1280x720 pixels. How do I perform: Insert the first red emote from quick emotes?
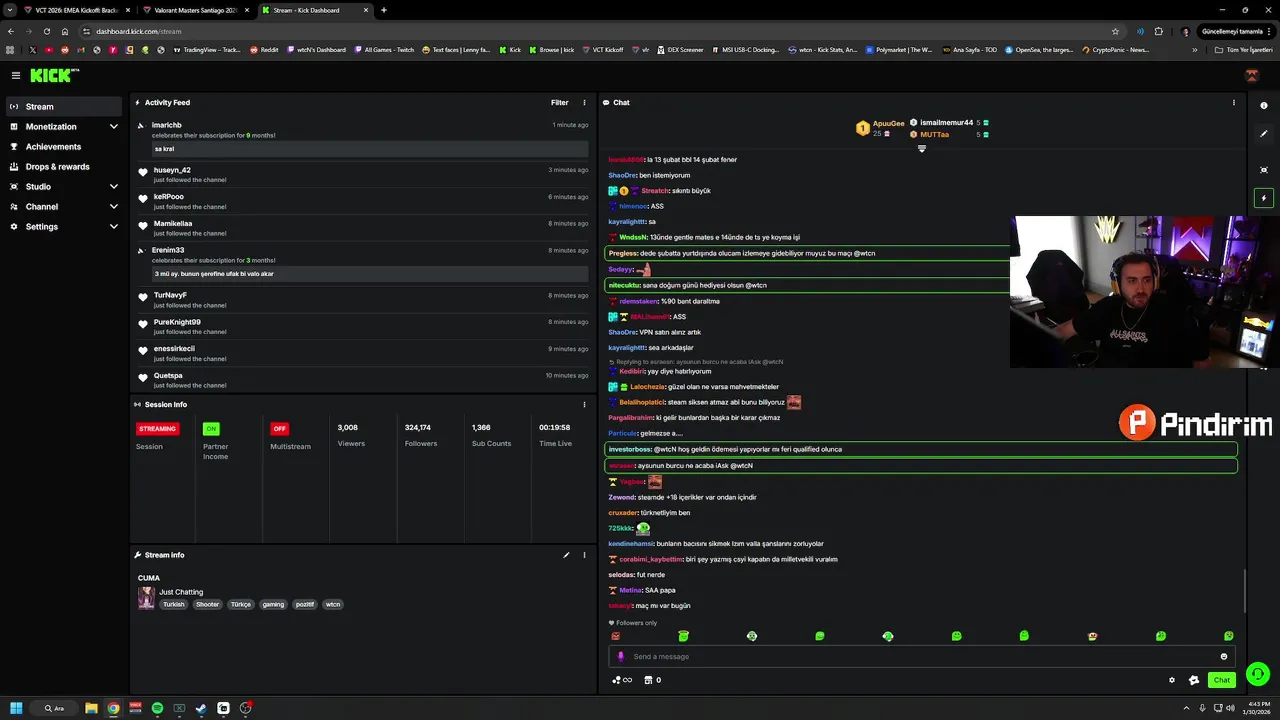[615, 636]
